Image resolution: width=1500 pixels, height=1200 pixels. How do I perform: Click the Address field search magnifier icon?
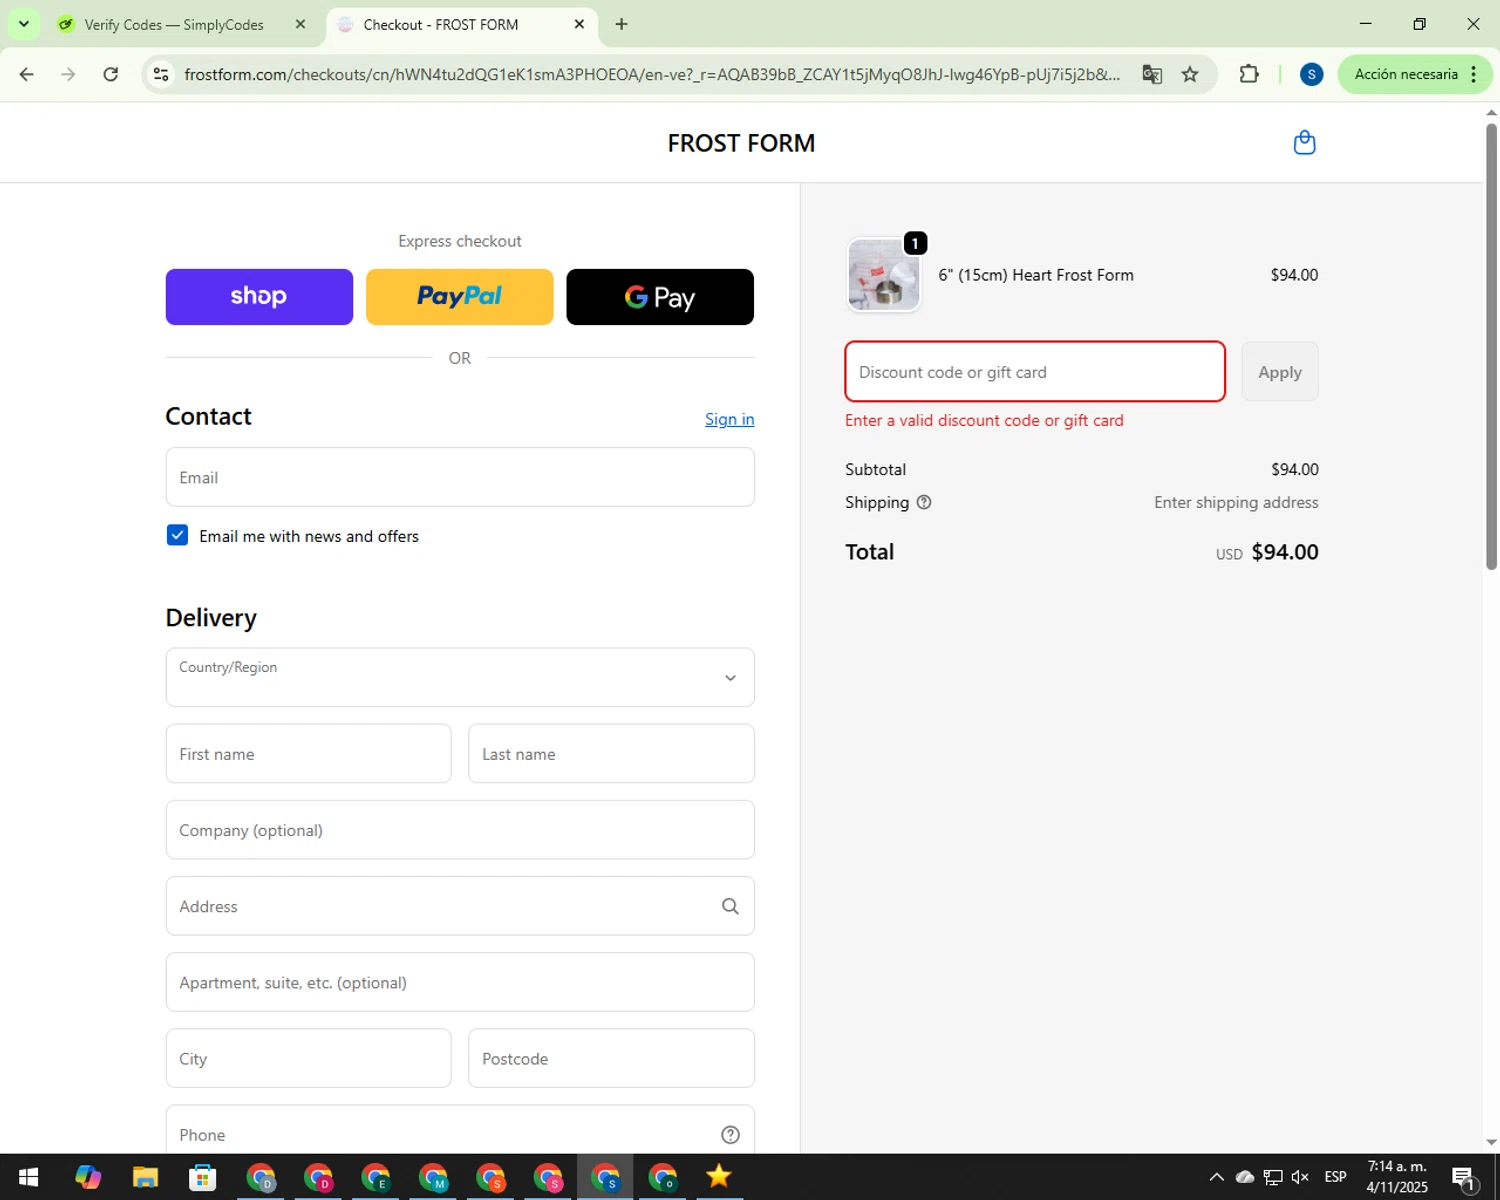[x=730, y=906]
